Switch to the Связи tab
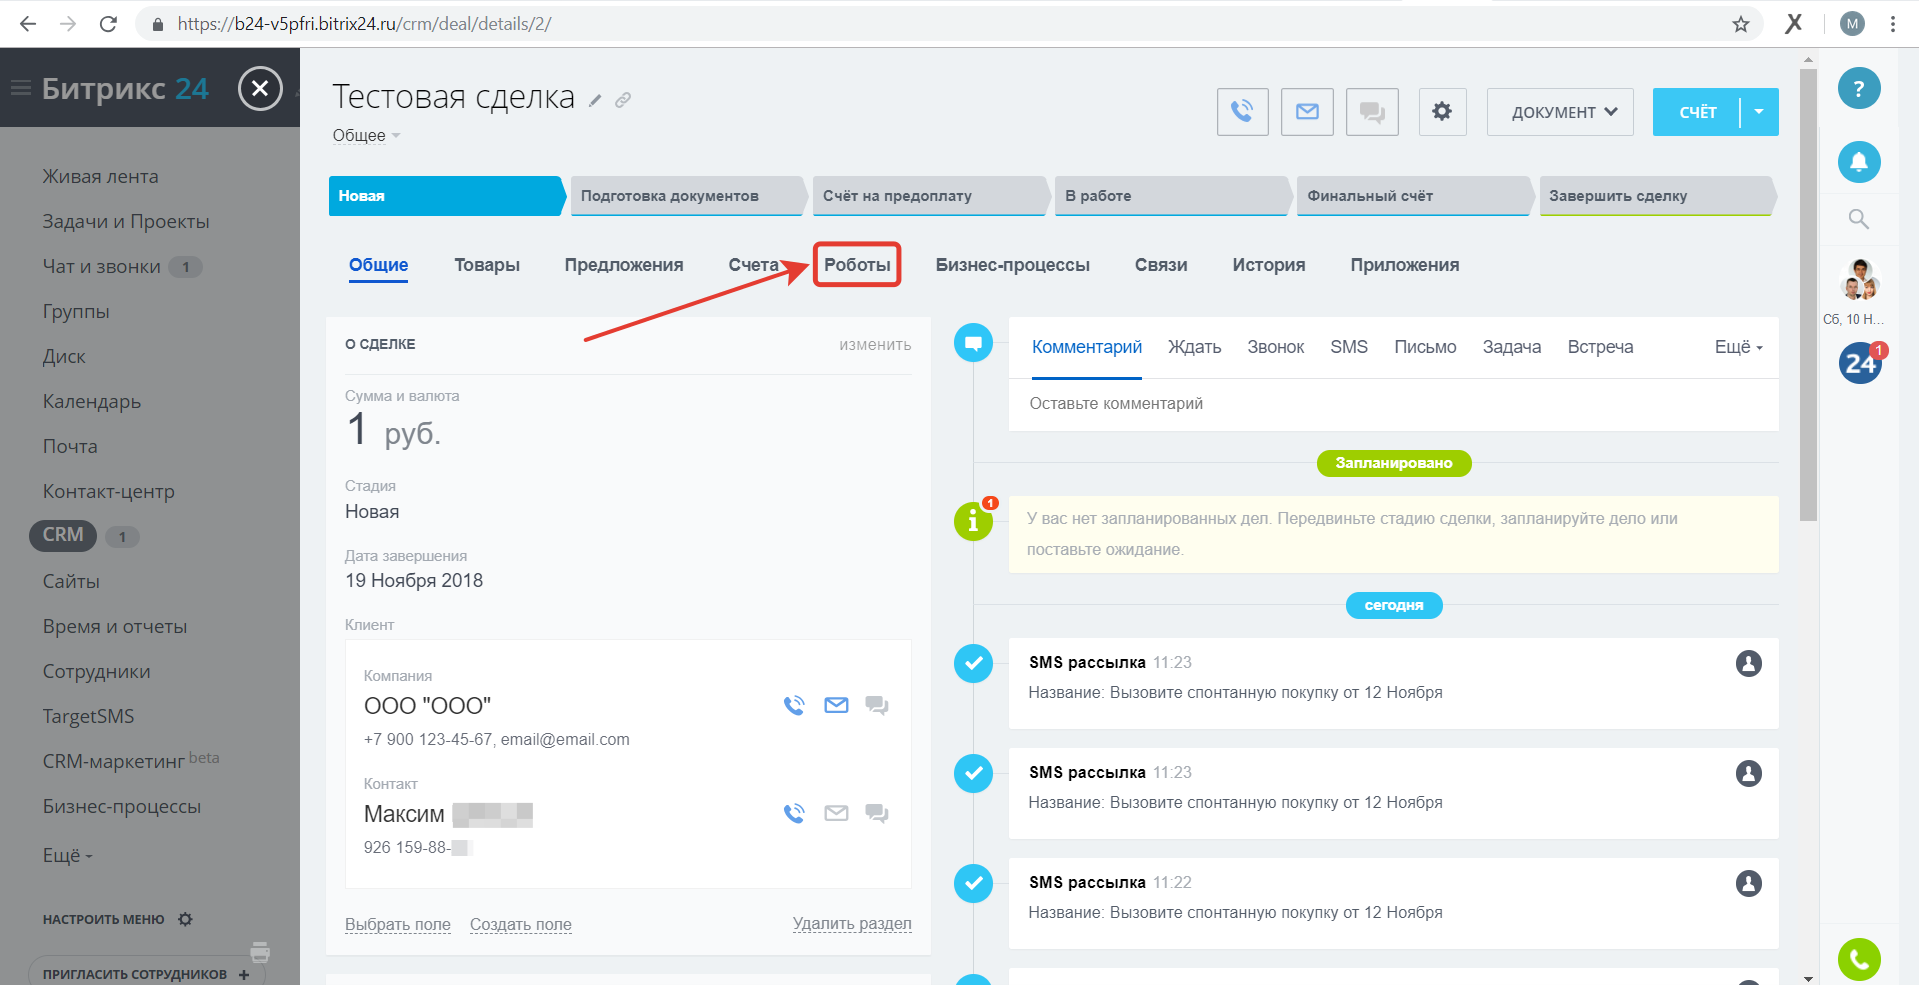This screenshot has height=985, width=1919. [x=1161, y=265]
